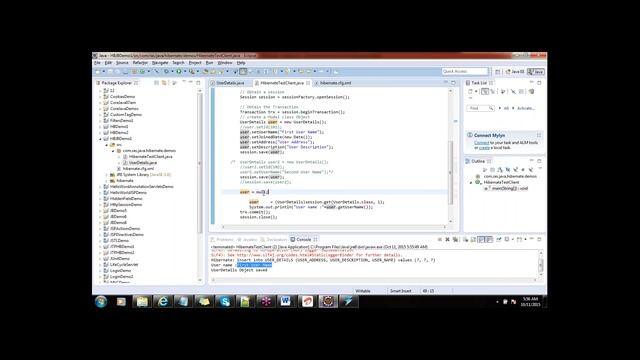Click Remove All Terminated Launches icon

pyautogui.click(x=455, y=240)
